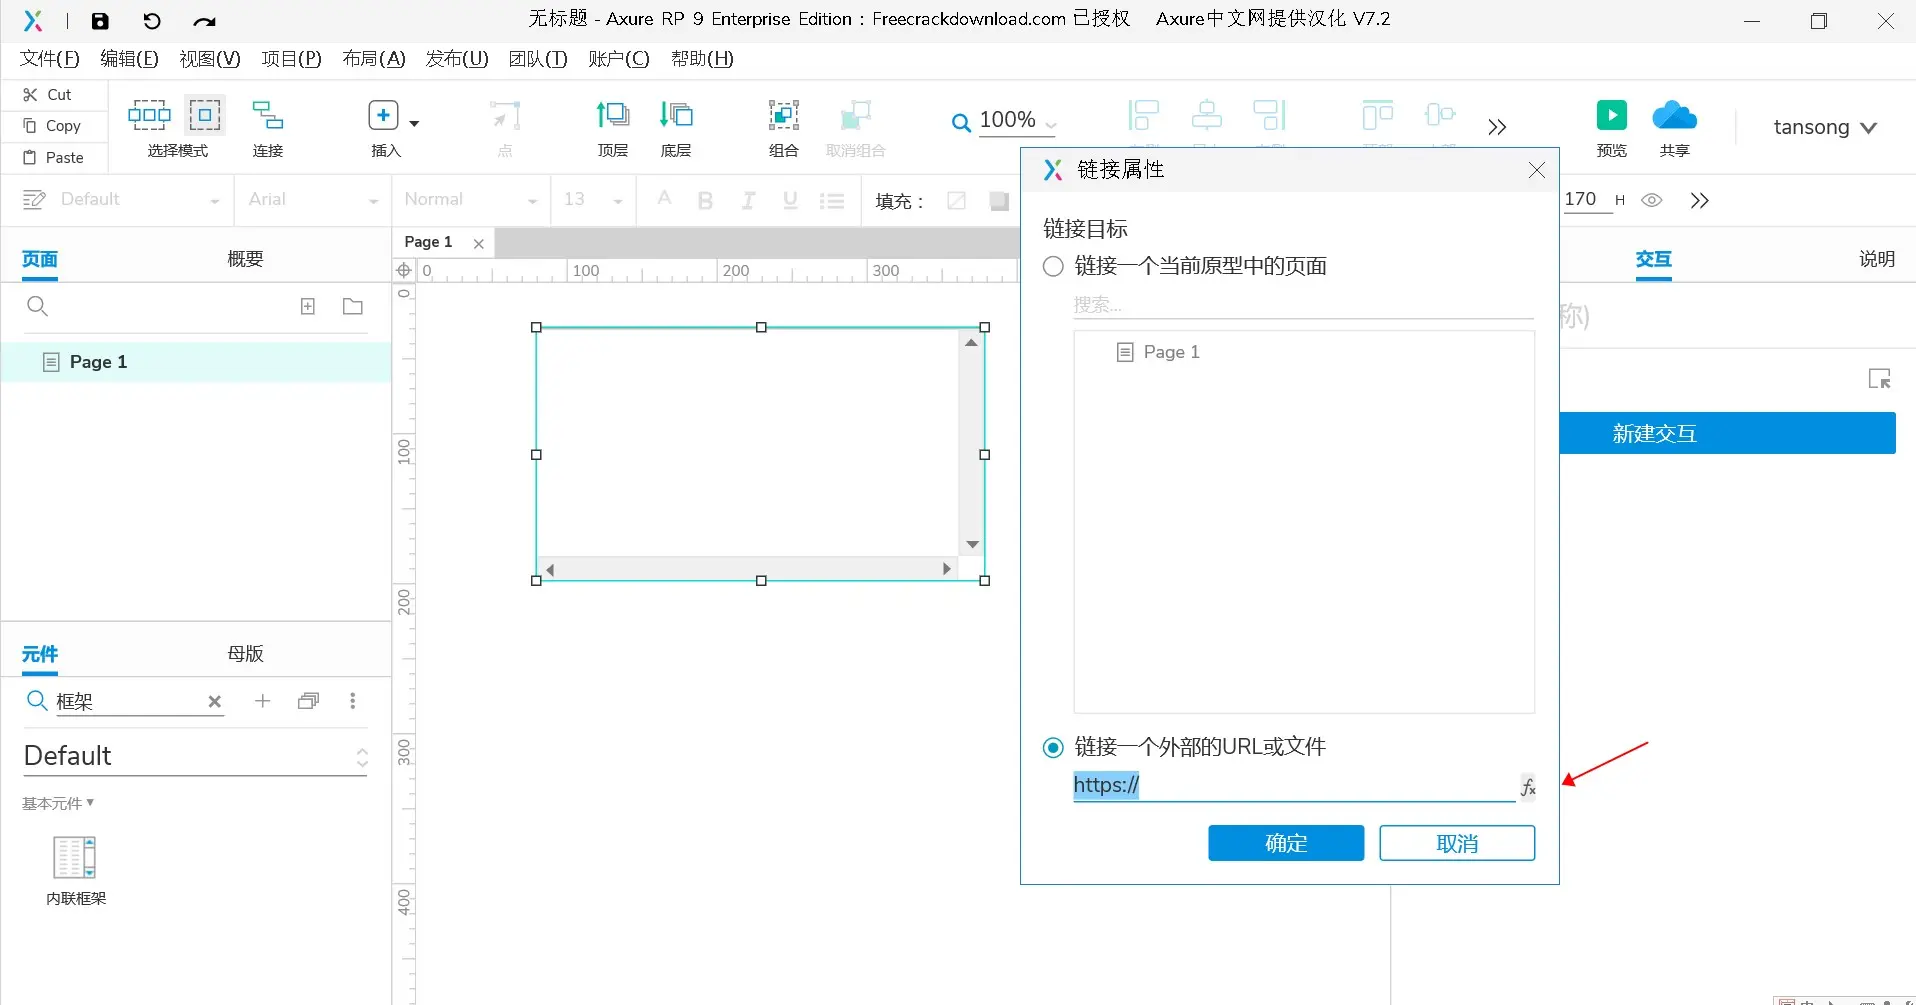Click the Paste command
The image size is (1916, 1005).
coord(54,157)
